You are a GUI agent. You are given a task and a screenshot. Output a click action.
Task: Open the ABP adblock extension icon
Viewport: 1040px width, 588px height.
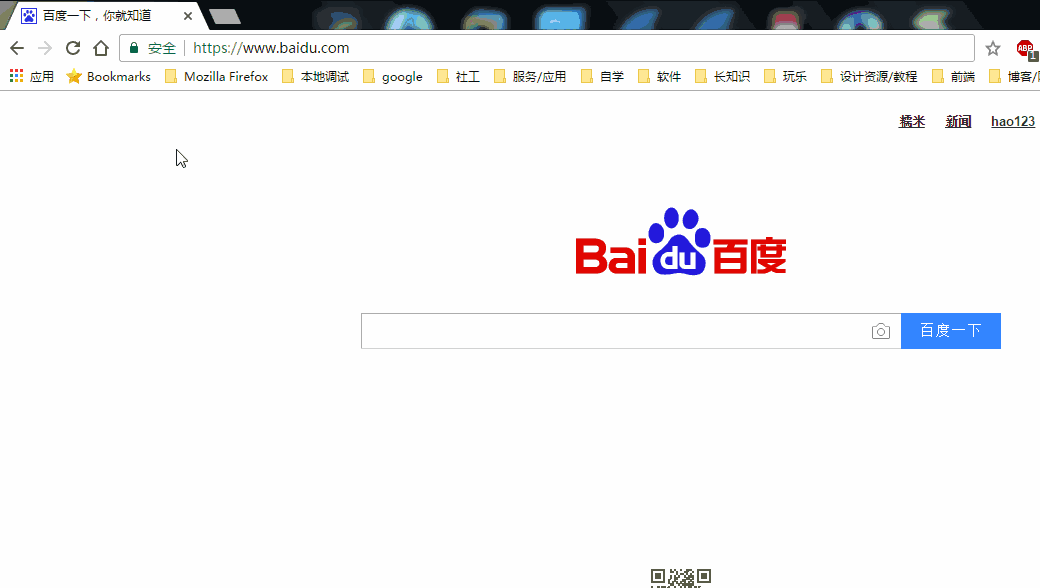coord(1026,48)
